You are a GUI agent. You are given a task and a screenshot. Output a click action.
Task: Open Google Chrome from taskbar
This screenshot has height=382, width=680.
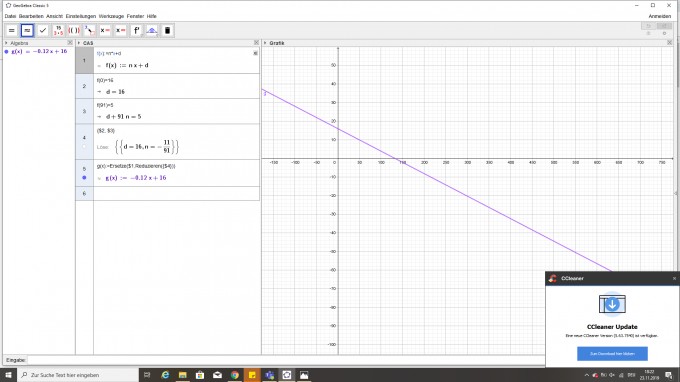[235, 375]
